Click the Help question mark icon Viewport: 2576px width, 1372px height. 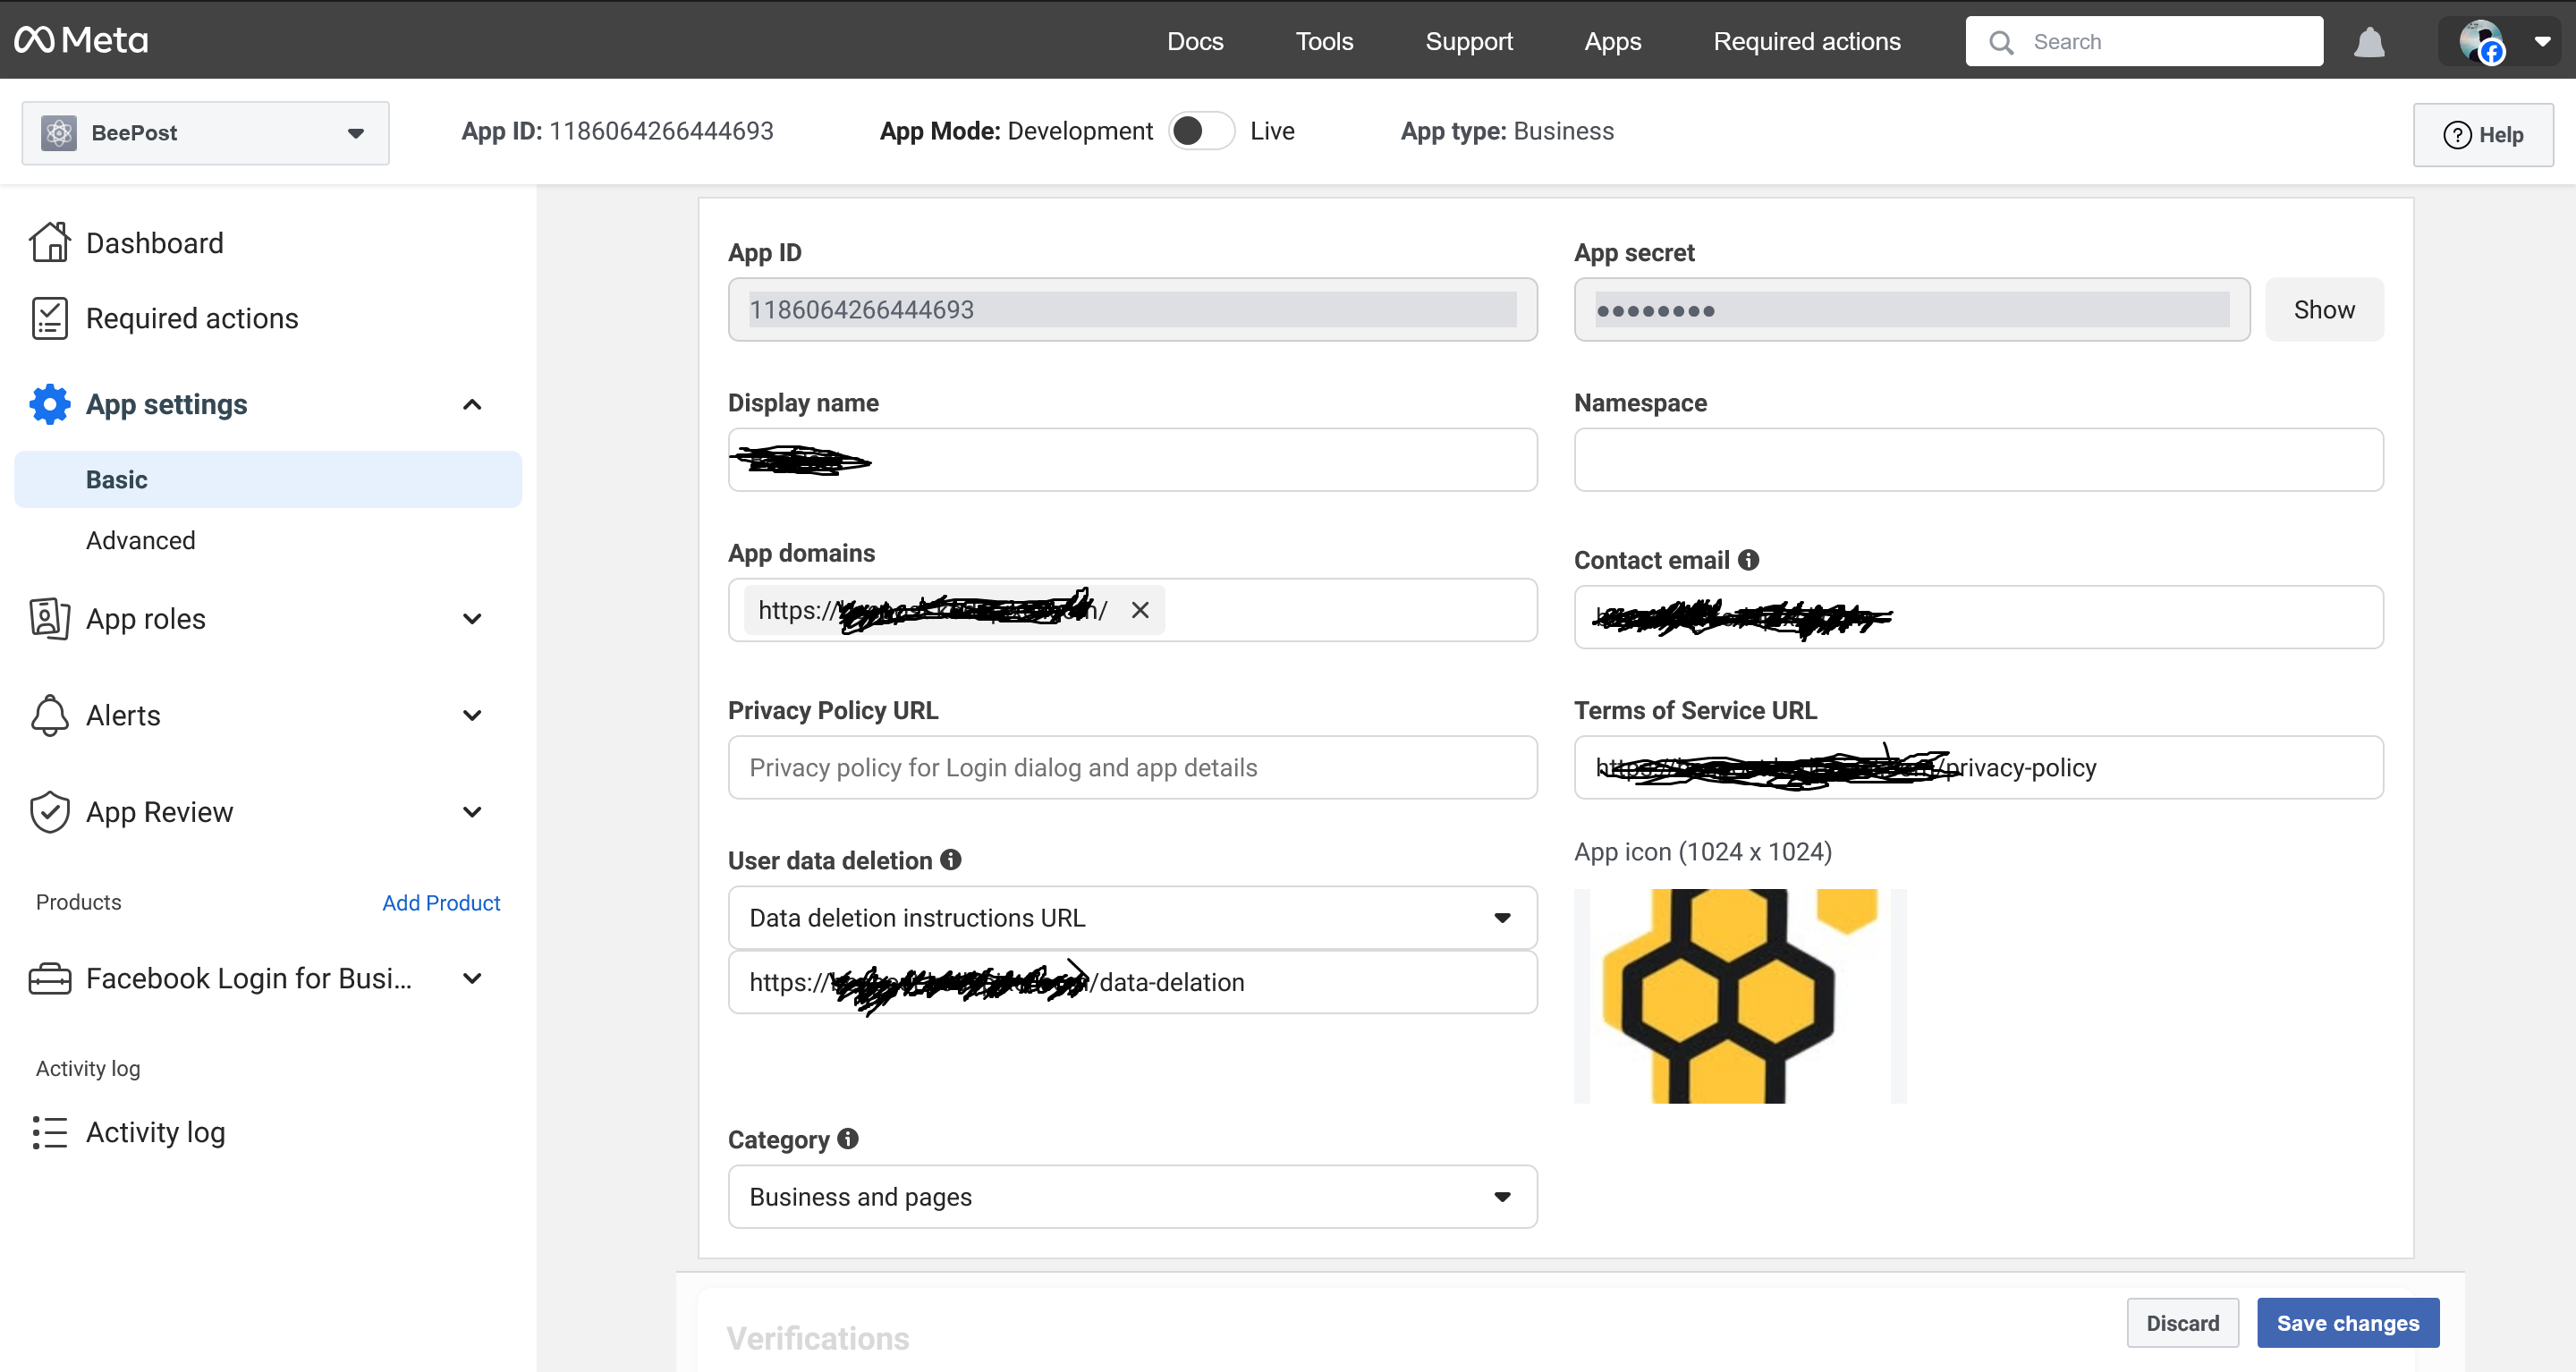click(2457, 135)
